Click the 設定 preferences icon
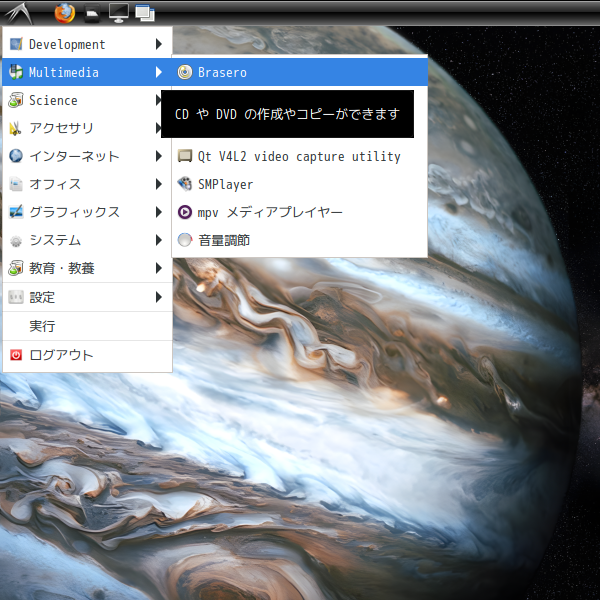 pyautogui.click(x=16, y=297)
